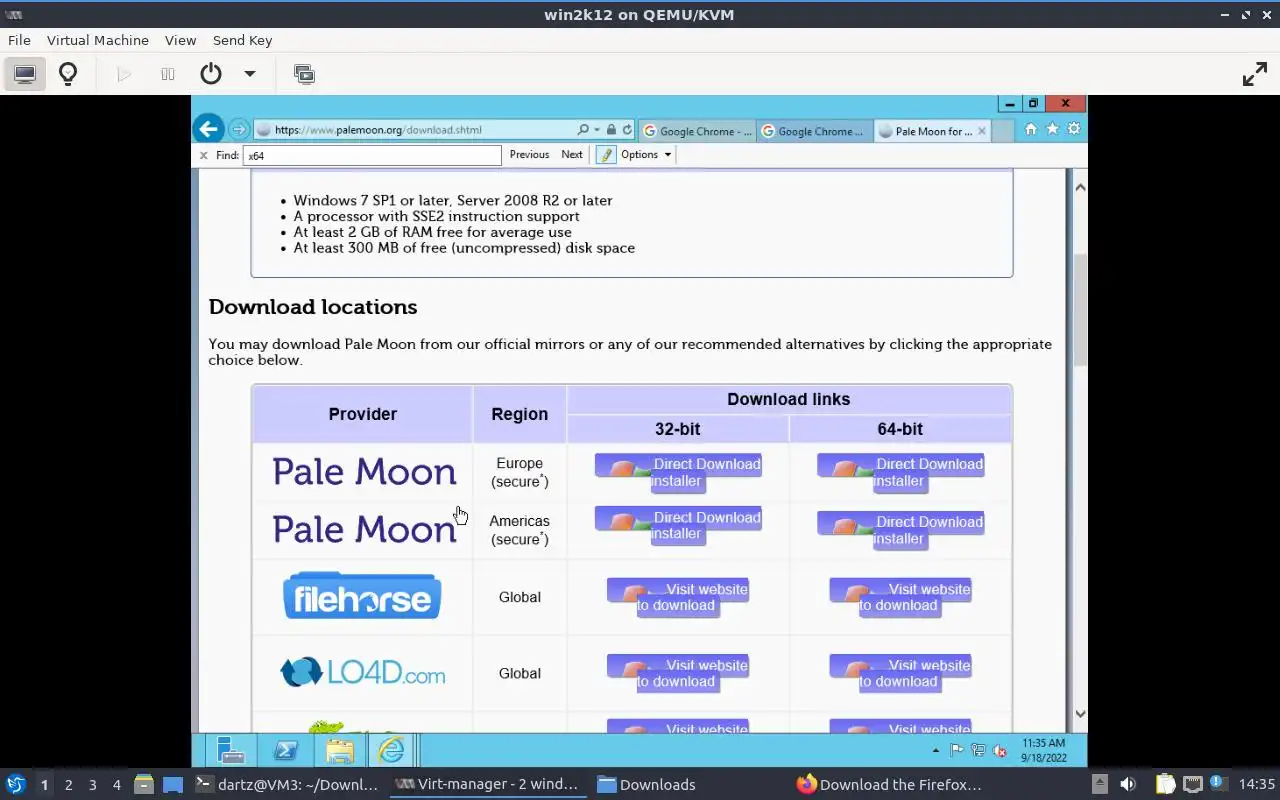Visit FileHorse 64-bit download website

coord(900,597)
